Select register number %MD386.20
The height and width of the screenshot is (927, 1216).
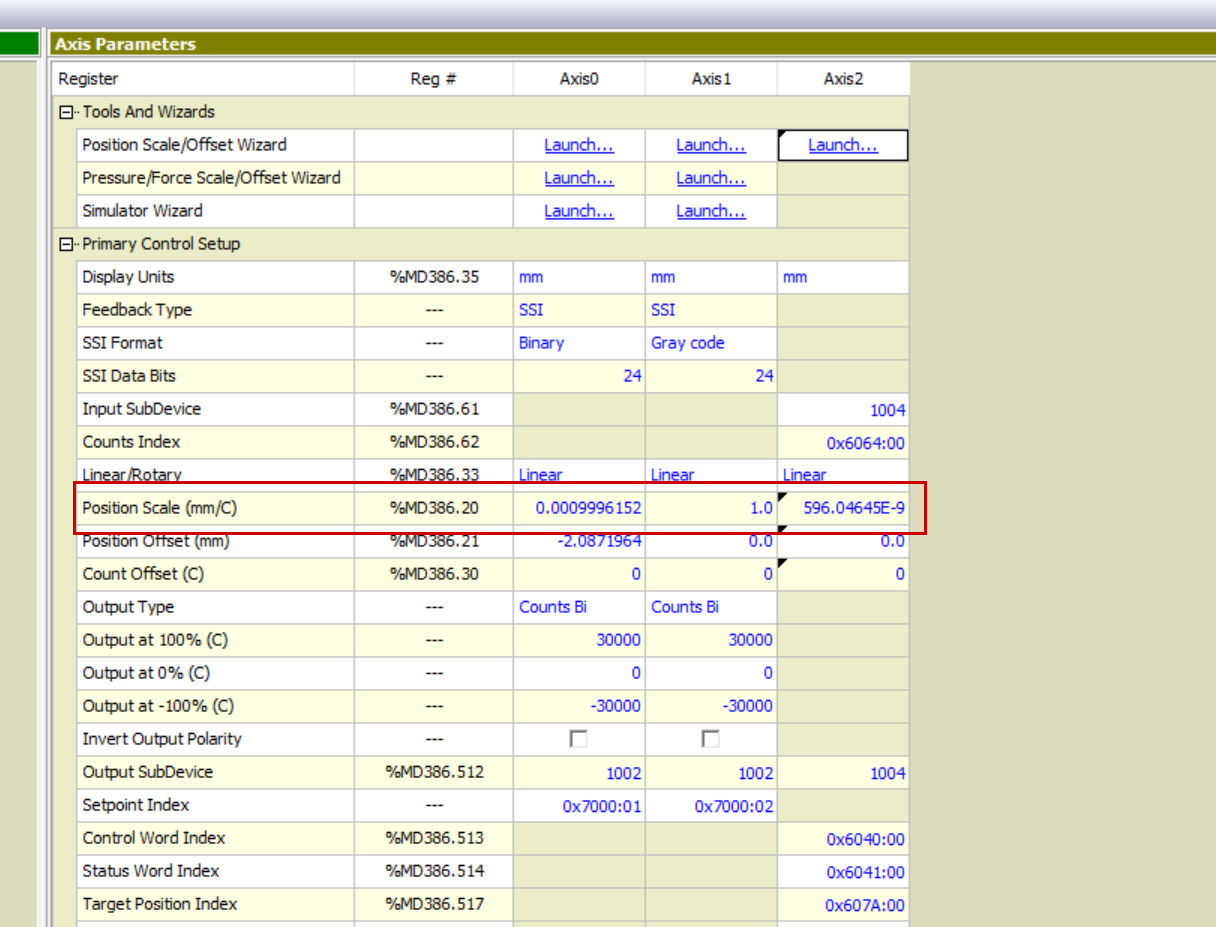(x=434, y=508)
